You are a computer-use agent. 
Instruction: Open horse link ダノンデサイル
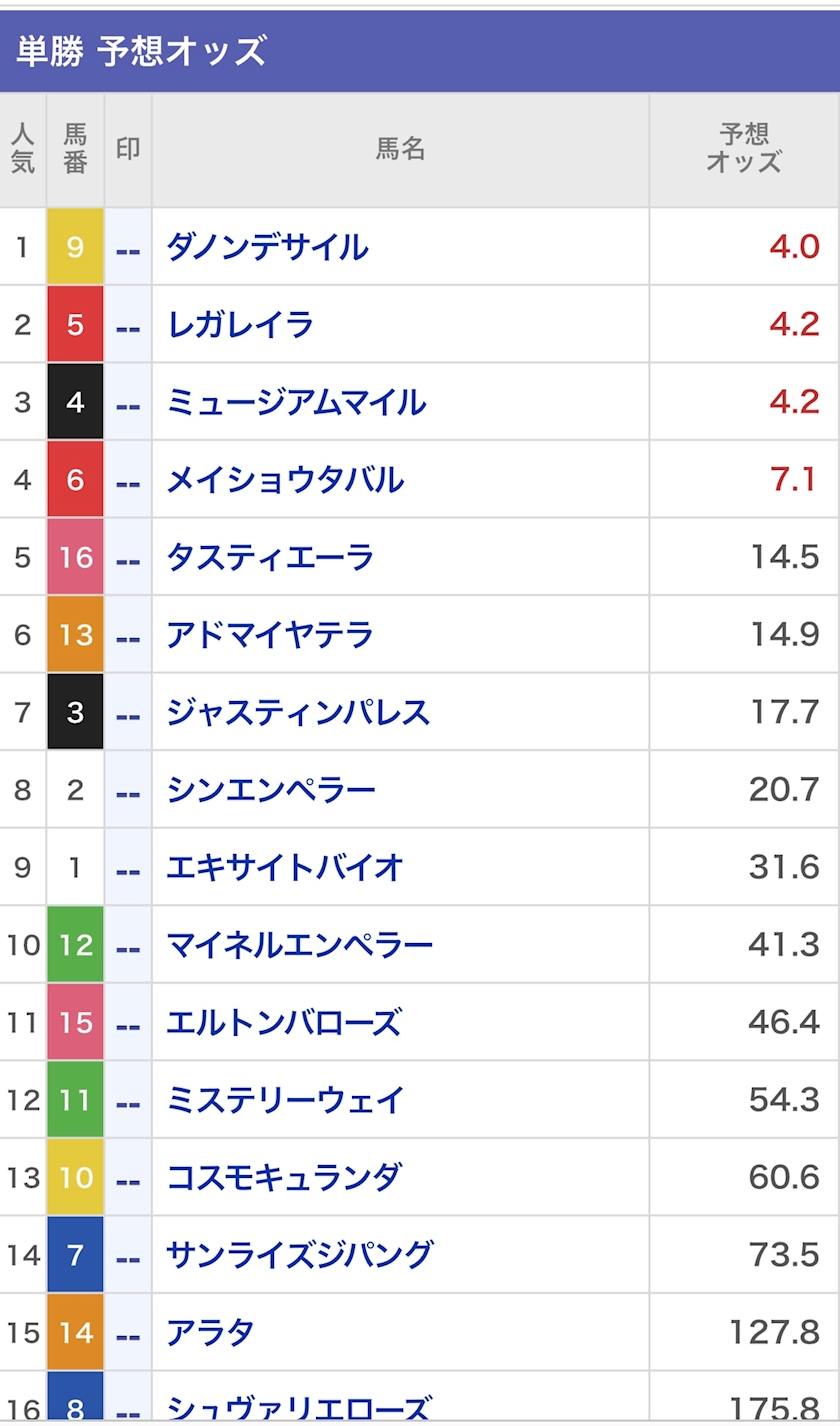267,247
